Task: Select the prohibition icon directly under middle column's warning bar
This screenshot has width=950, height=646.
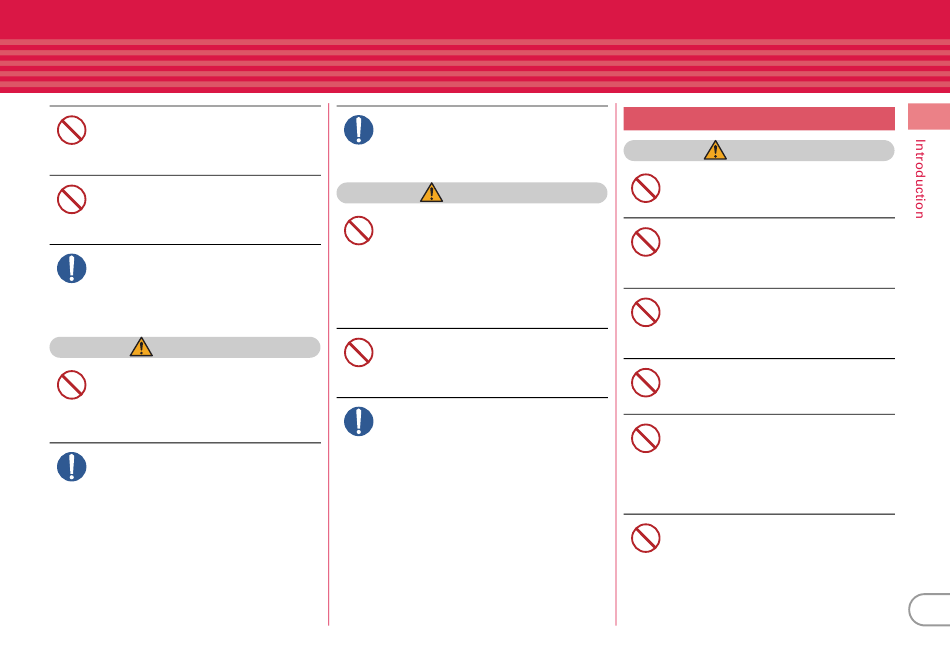Action: [x=359, y=231]
